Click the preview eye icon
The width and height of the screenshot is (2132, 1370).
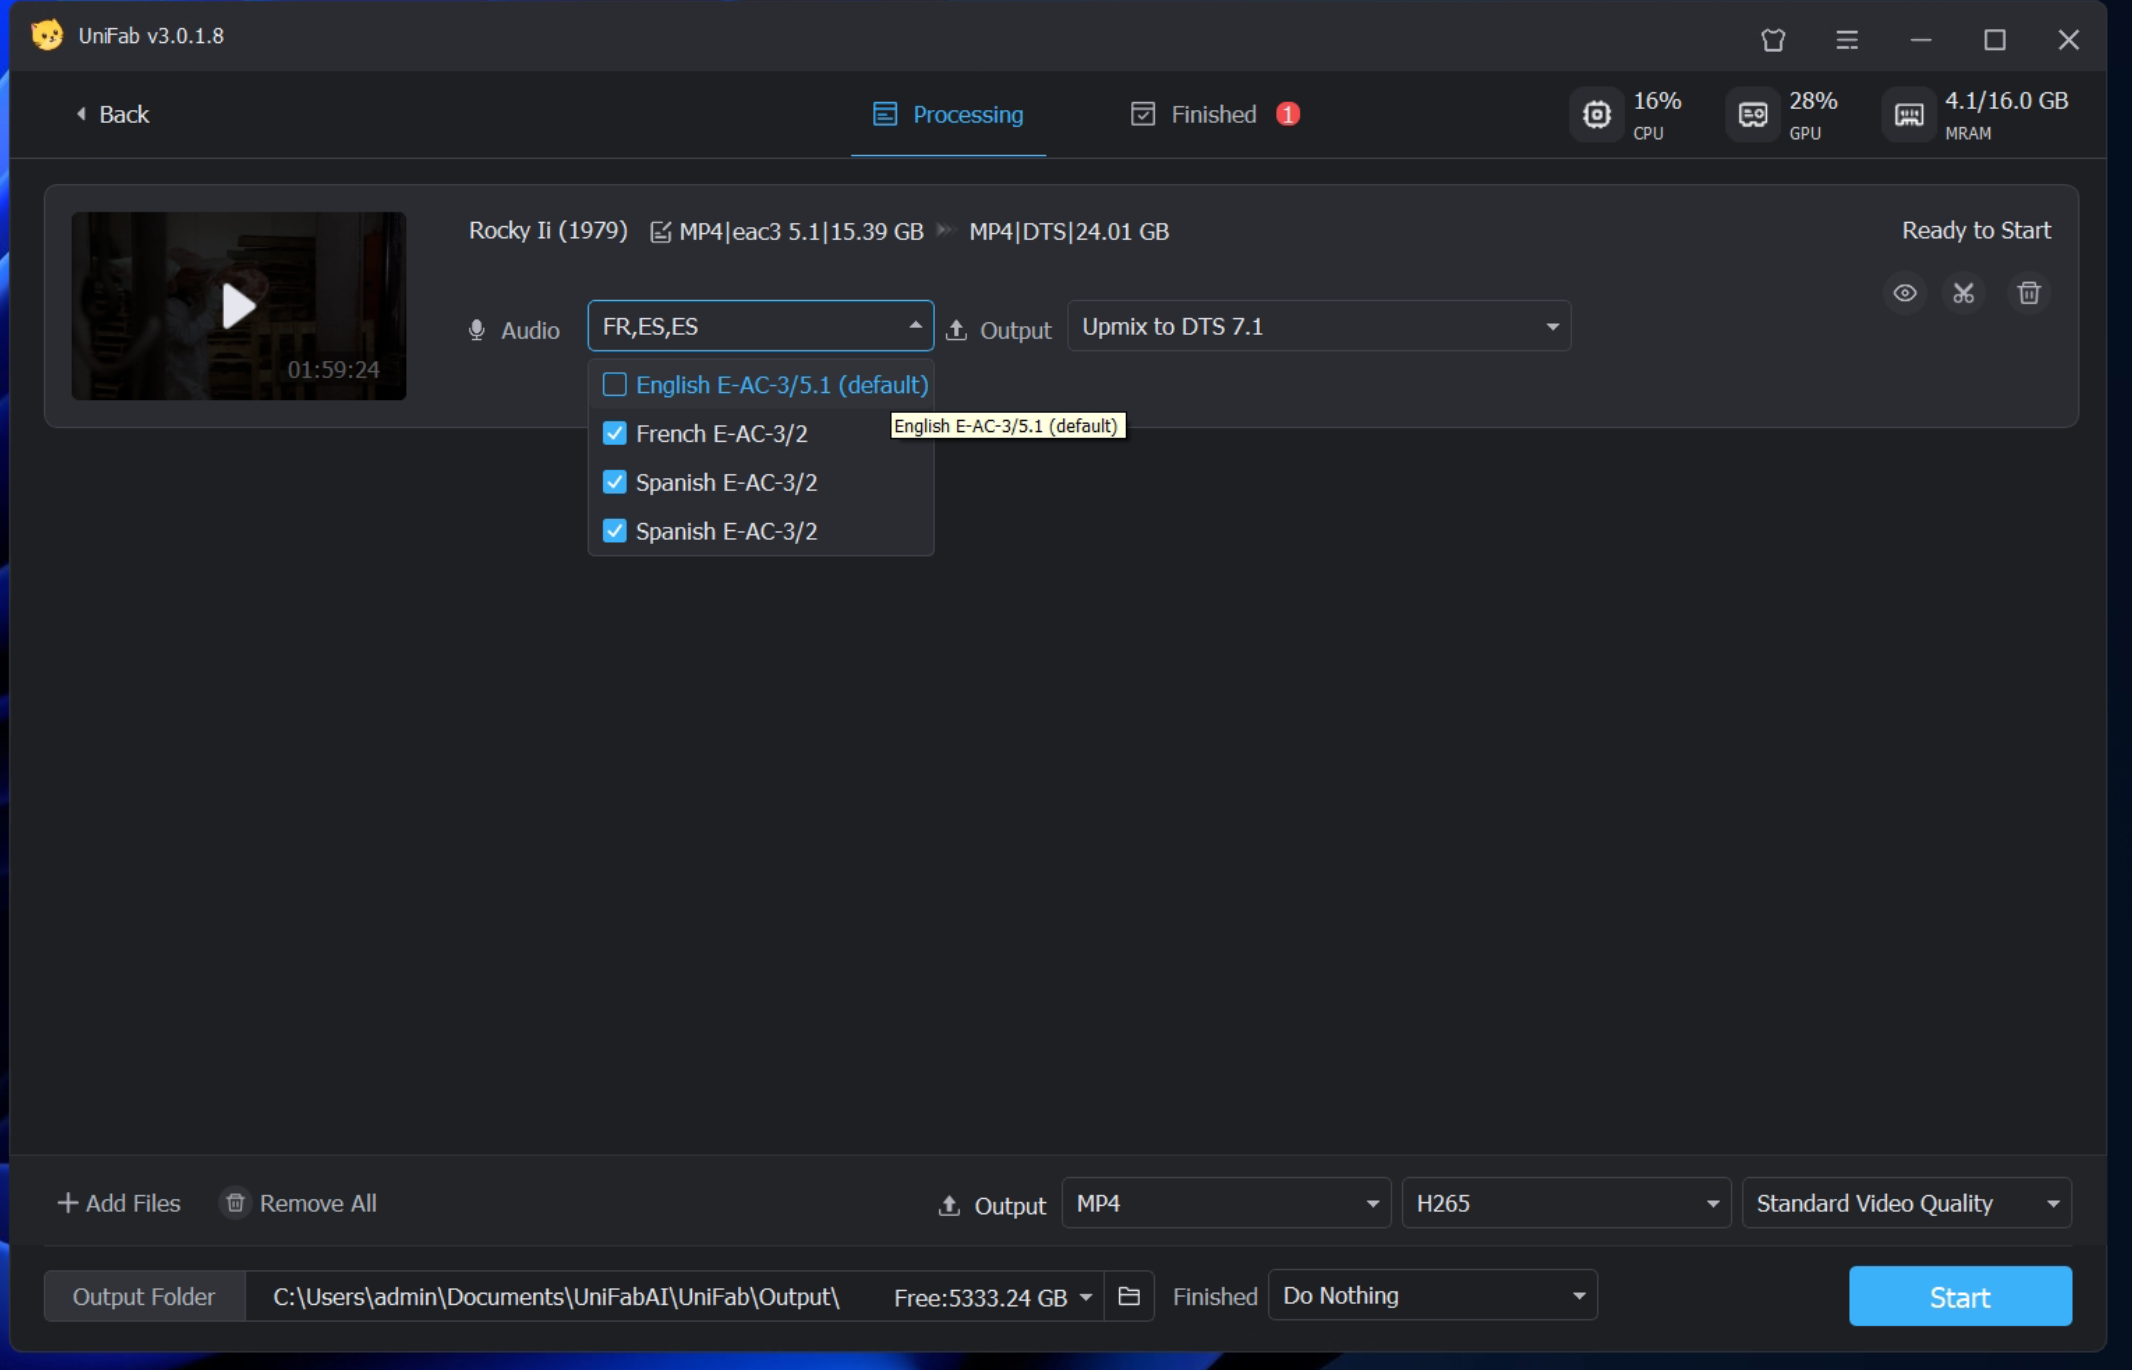click(x=1904, y=293)
